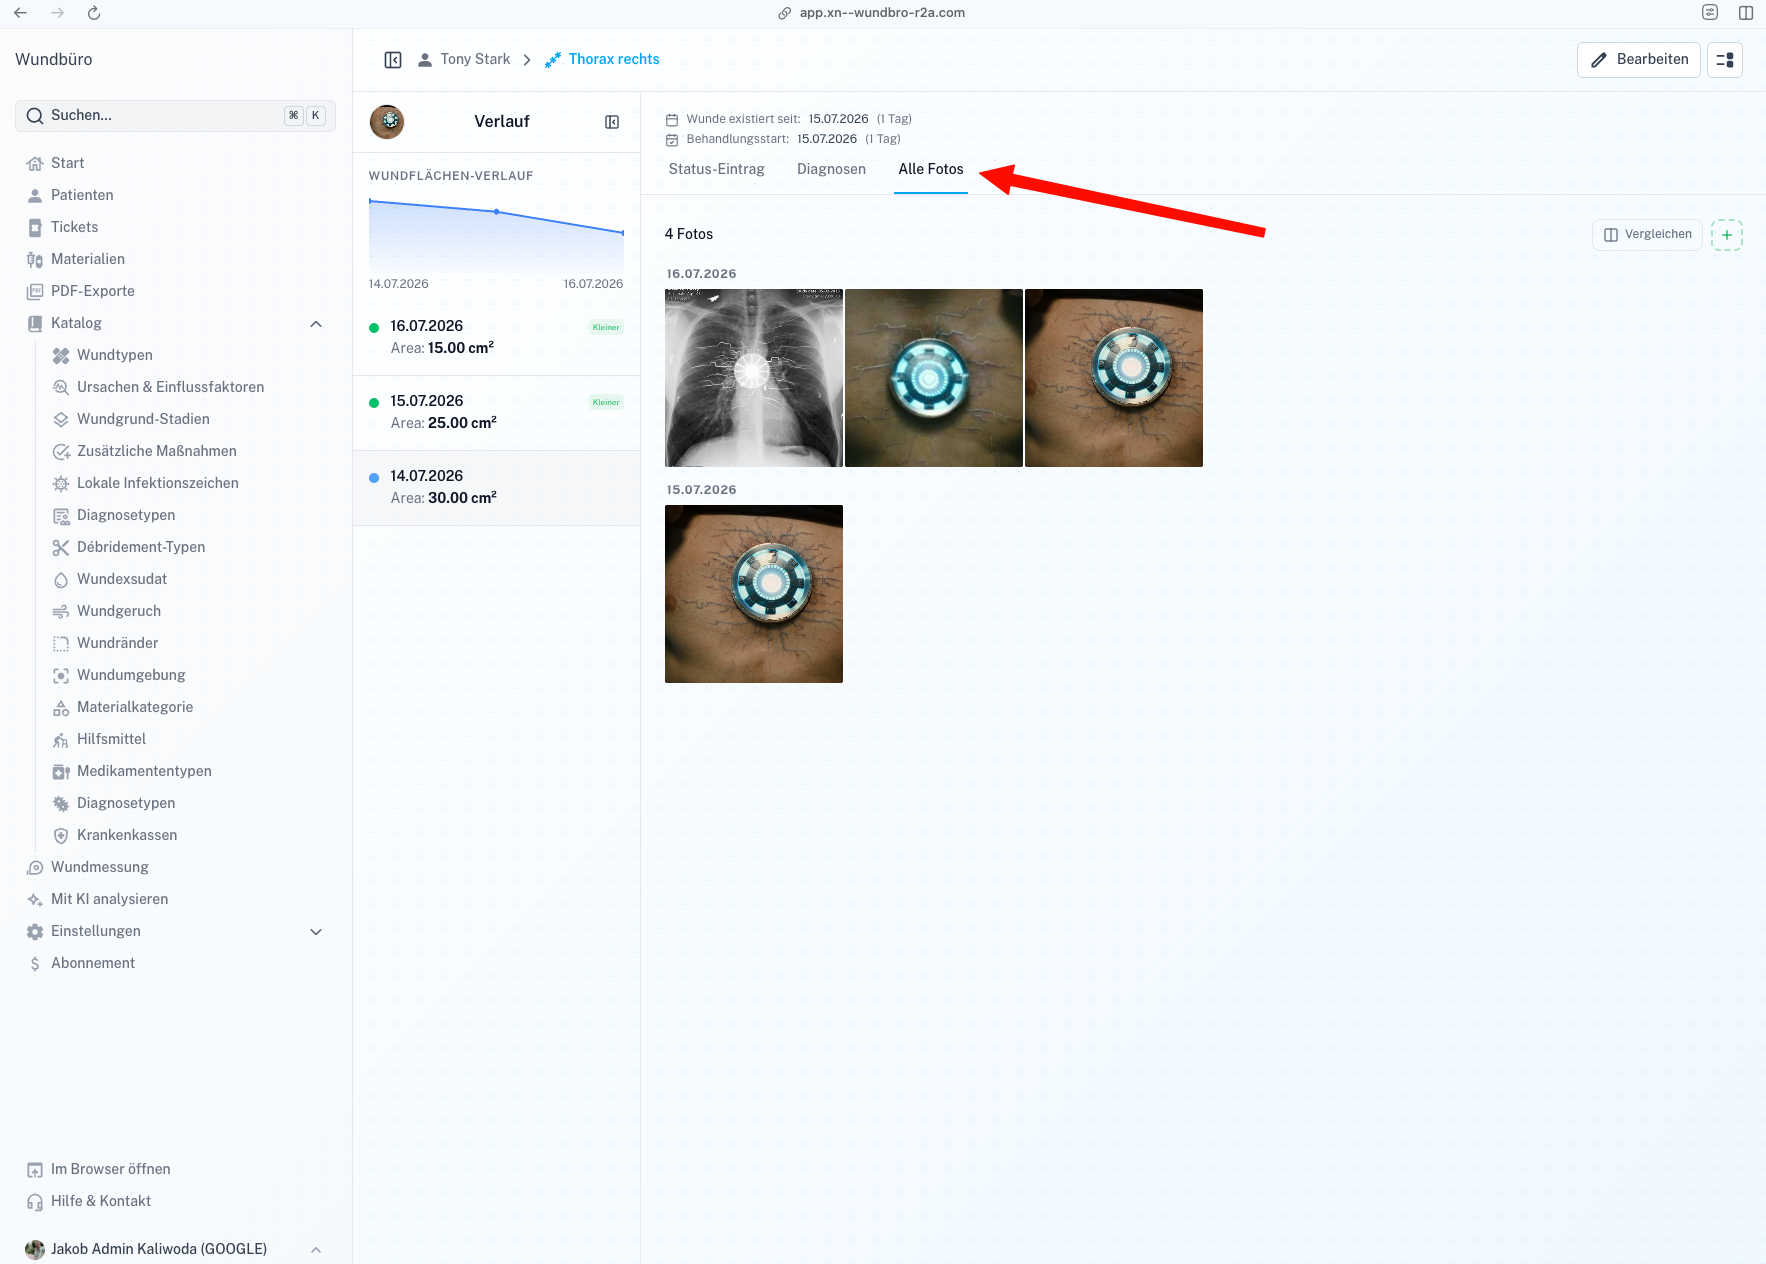Viewport: 1766px width, 1264px height.
Task: Click the Bearbeiten button
Action: tap(1639, 60)
